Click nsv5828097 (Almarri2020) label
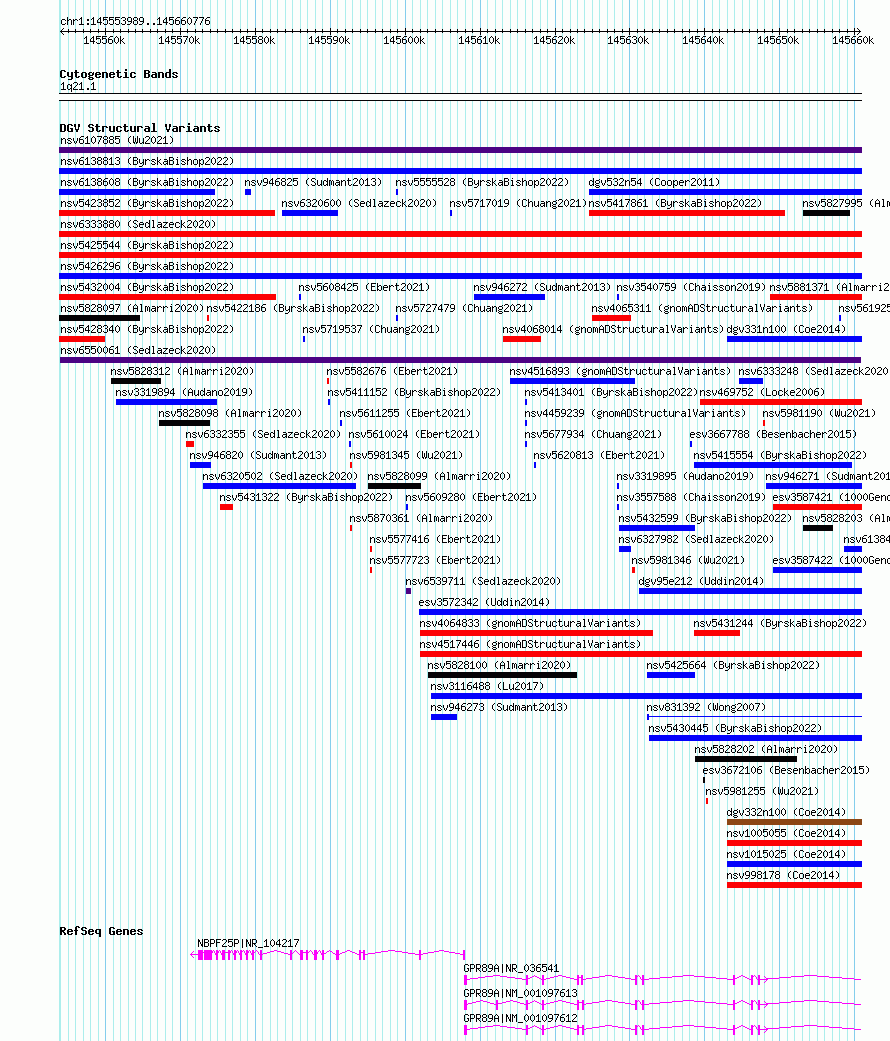The width and height of the screenshot is (890, 1041). 132,308
